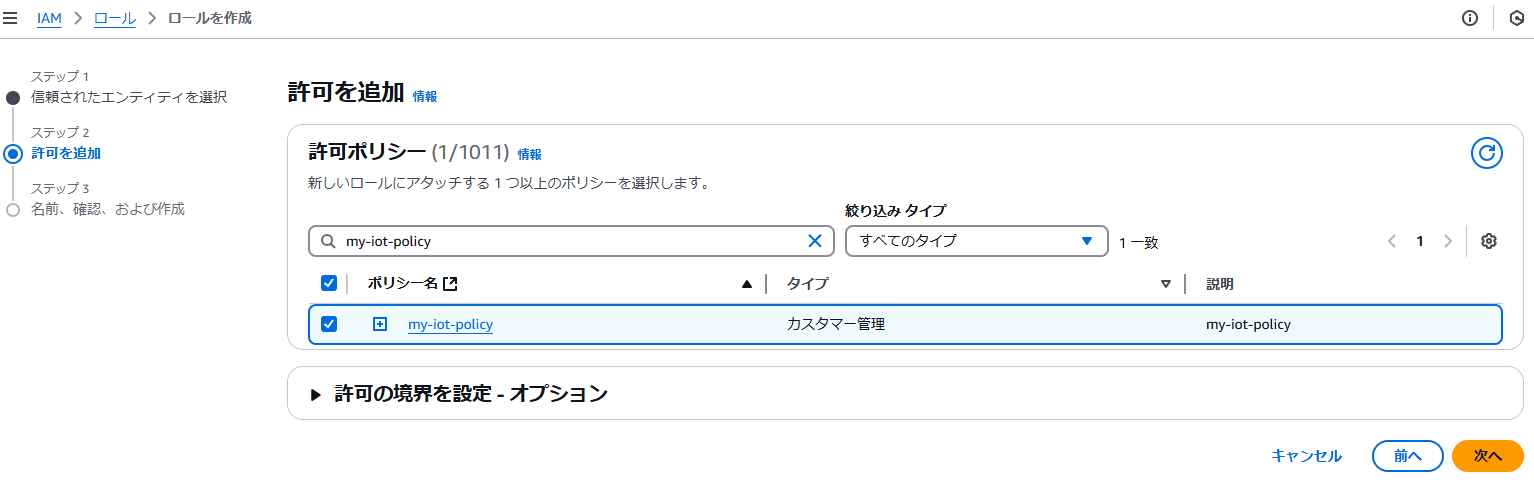Click into the policy search field

[x=570, y=241]
